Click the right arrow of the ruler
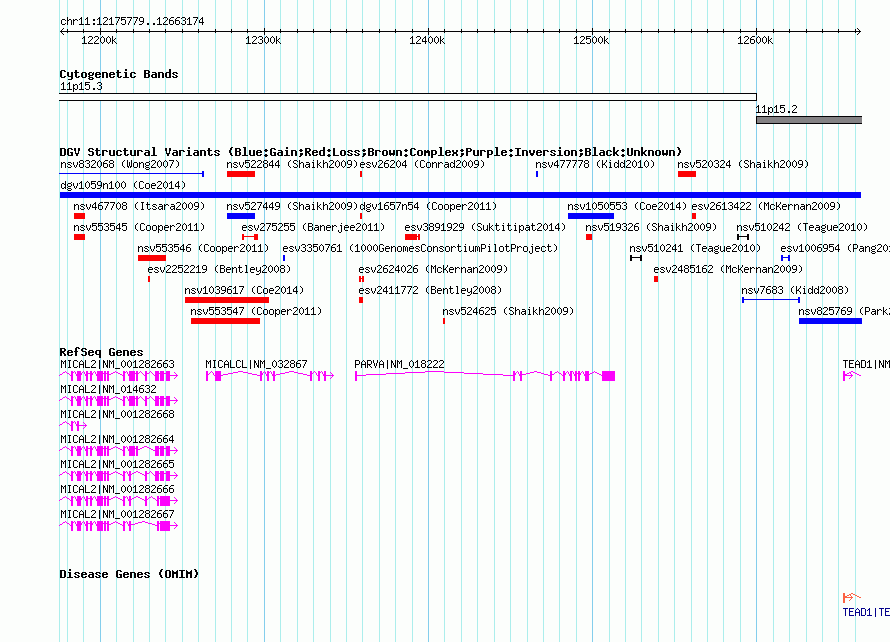 point(859,32)
